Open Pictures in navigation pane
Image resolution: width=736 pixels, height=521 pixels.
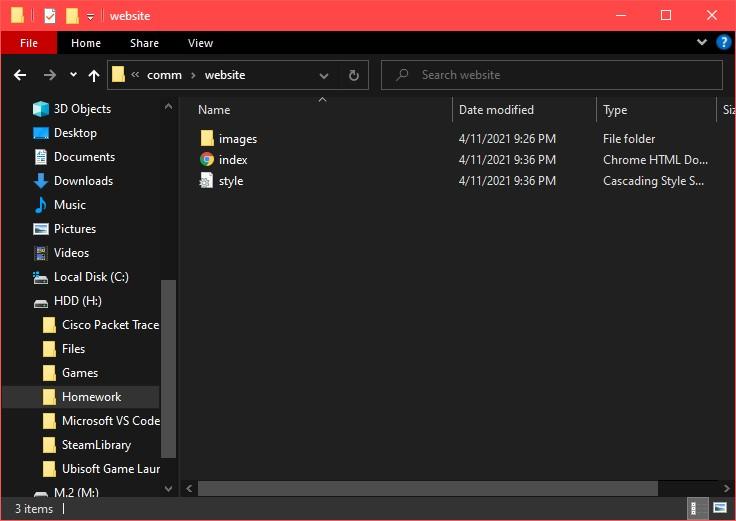[75, 229]
